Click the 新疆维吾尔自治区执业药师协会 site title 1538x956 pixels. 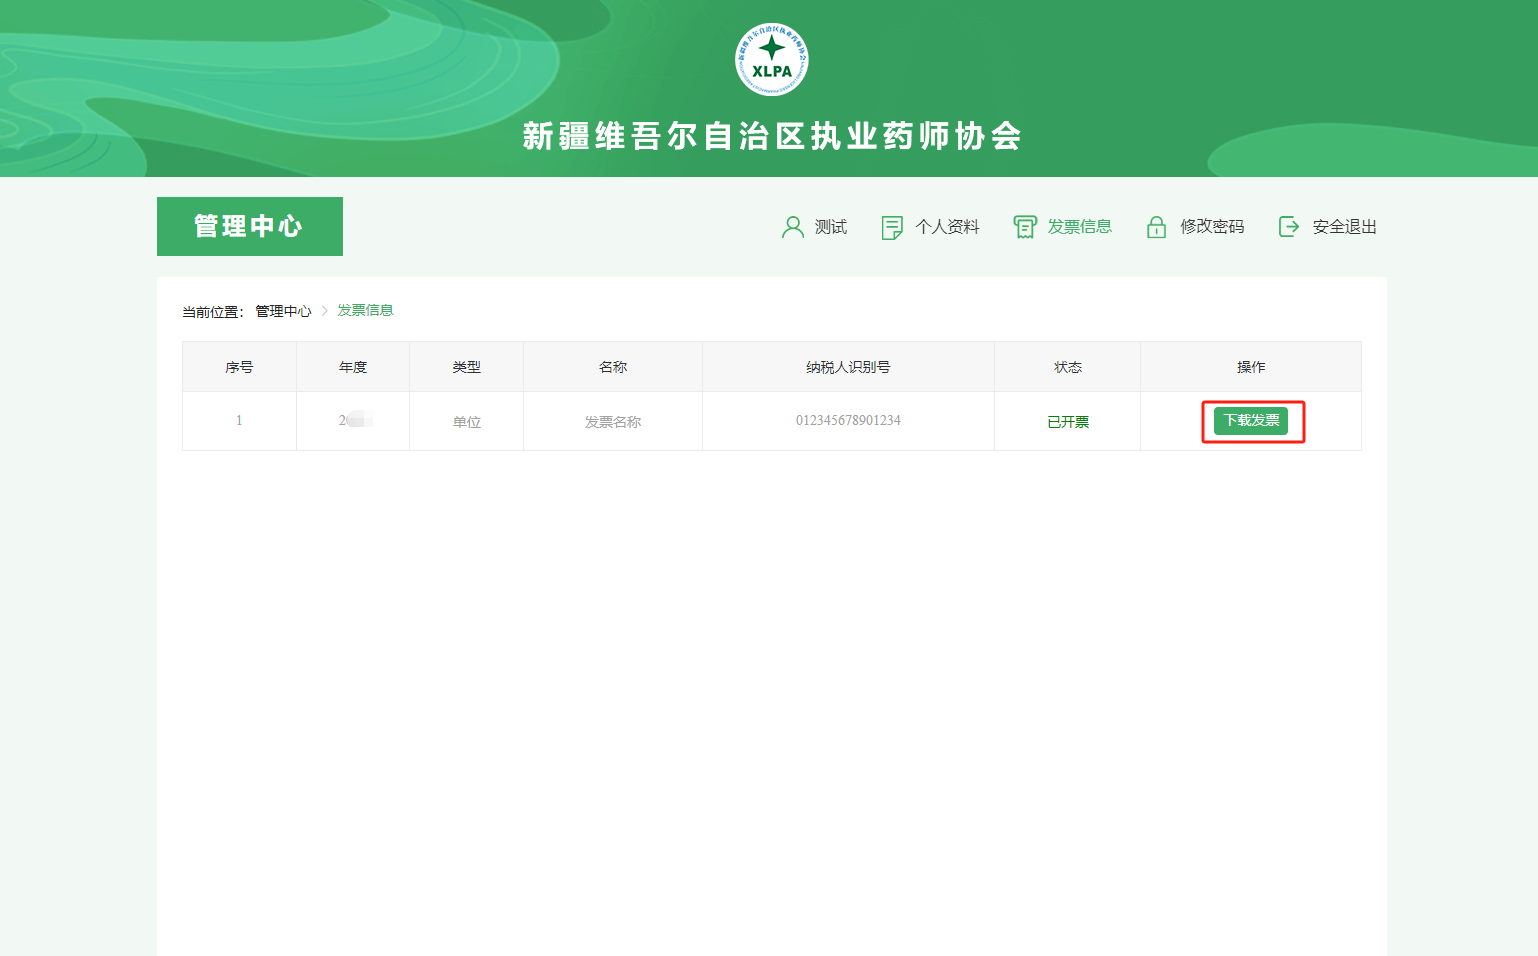771,136
